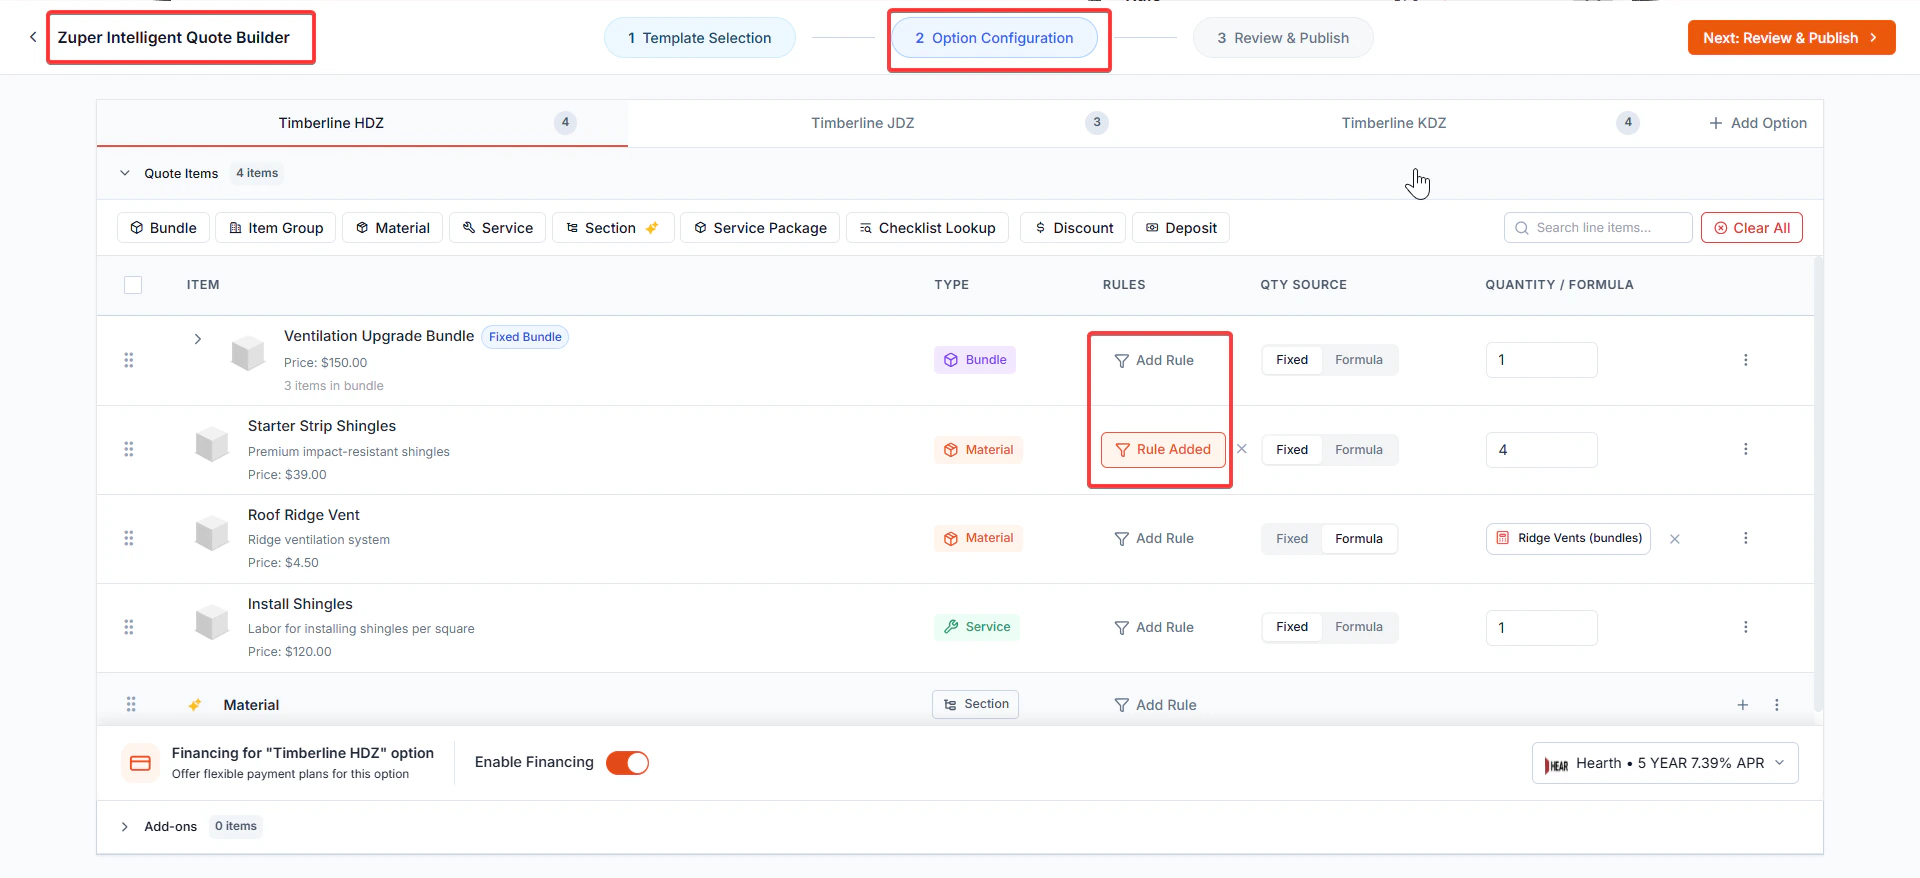Clear Ridge Vents formula with X icon
The width and height of the screenshot is (1920, 878).
(1675, 539)
